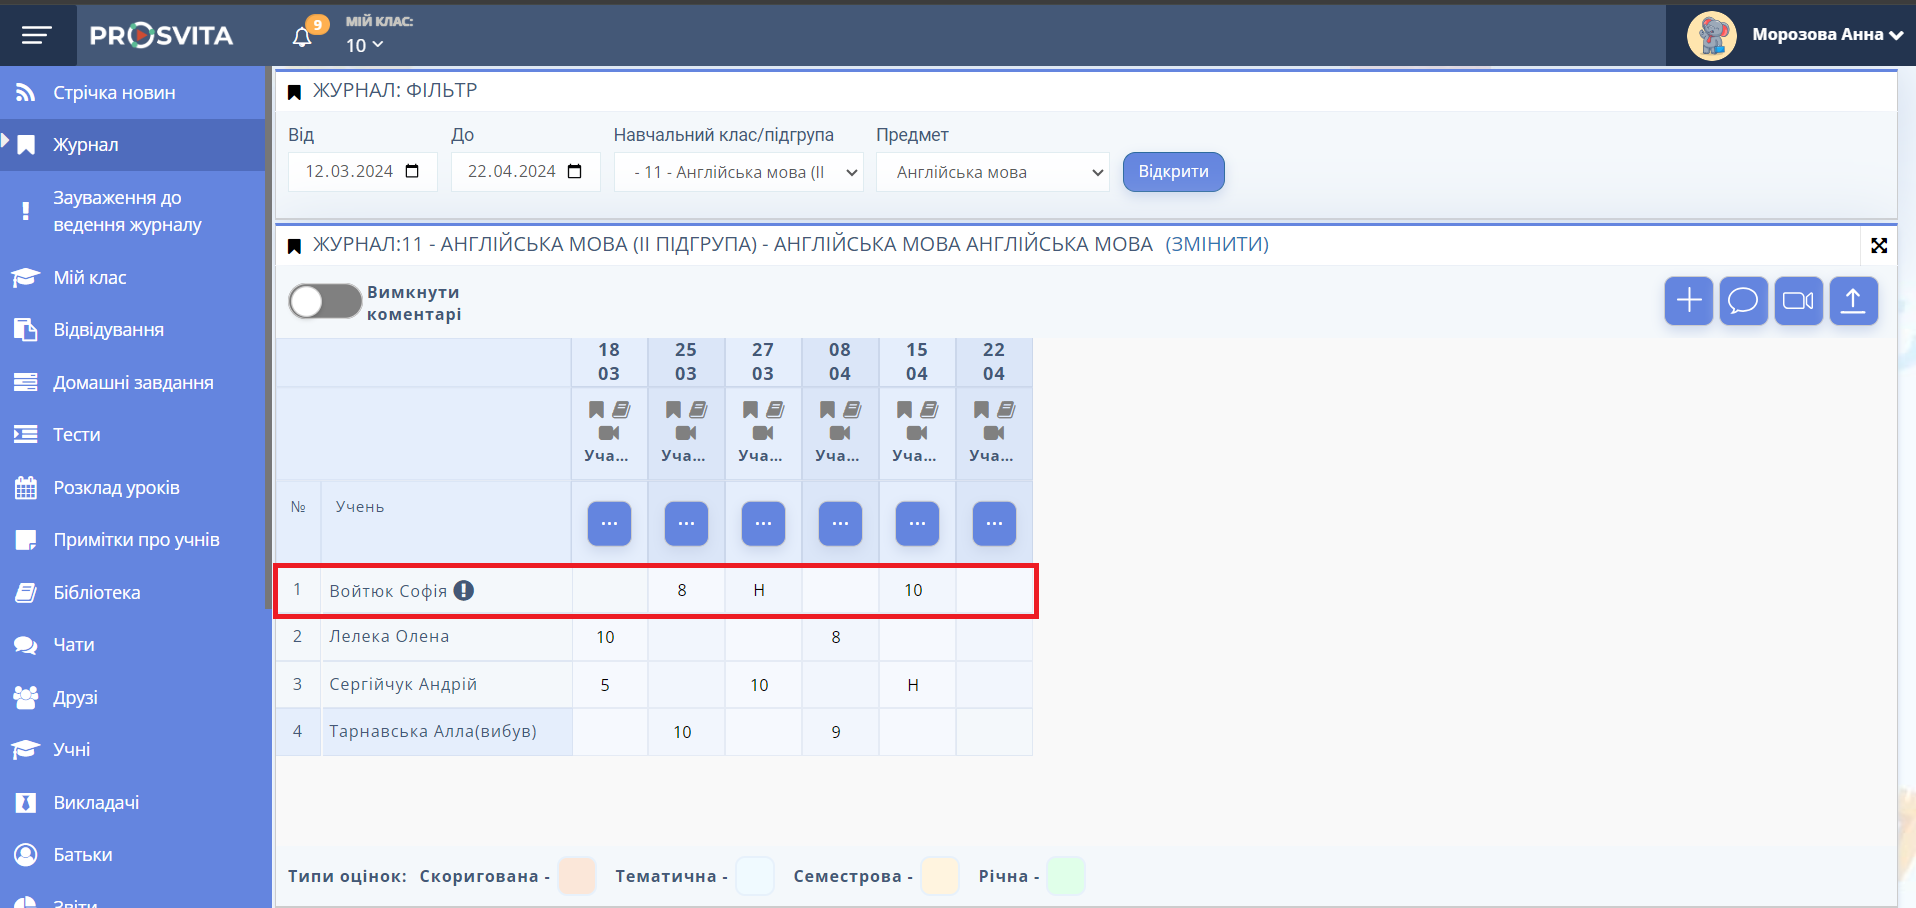Open the hamburger menu icon
The height and width of the screenshot is (908, 1916).
(x=37, y=36)
